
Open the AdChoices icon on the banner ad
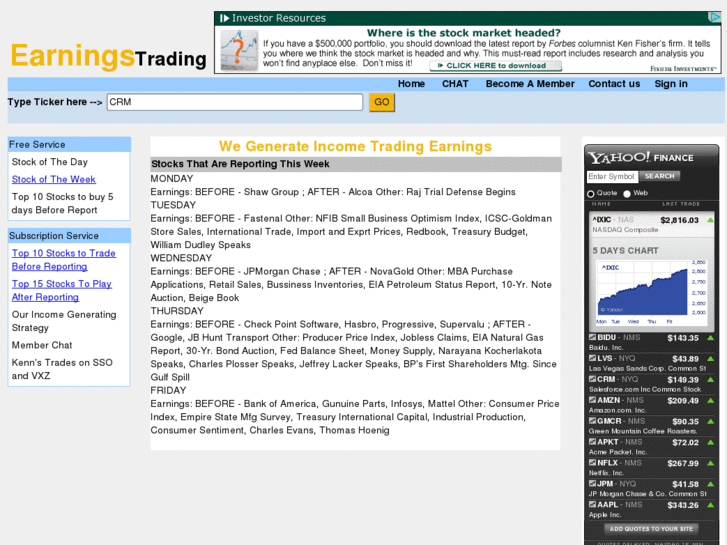[714, 18]
